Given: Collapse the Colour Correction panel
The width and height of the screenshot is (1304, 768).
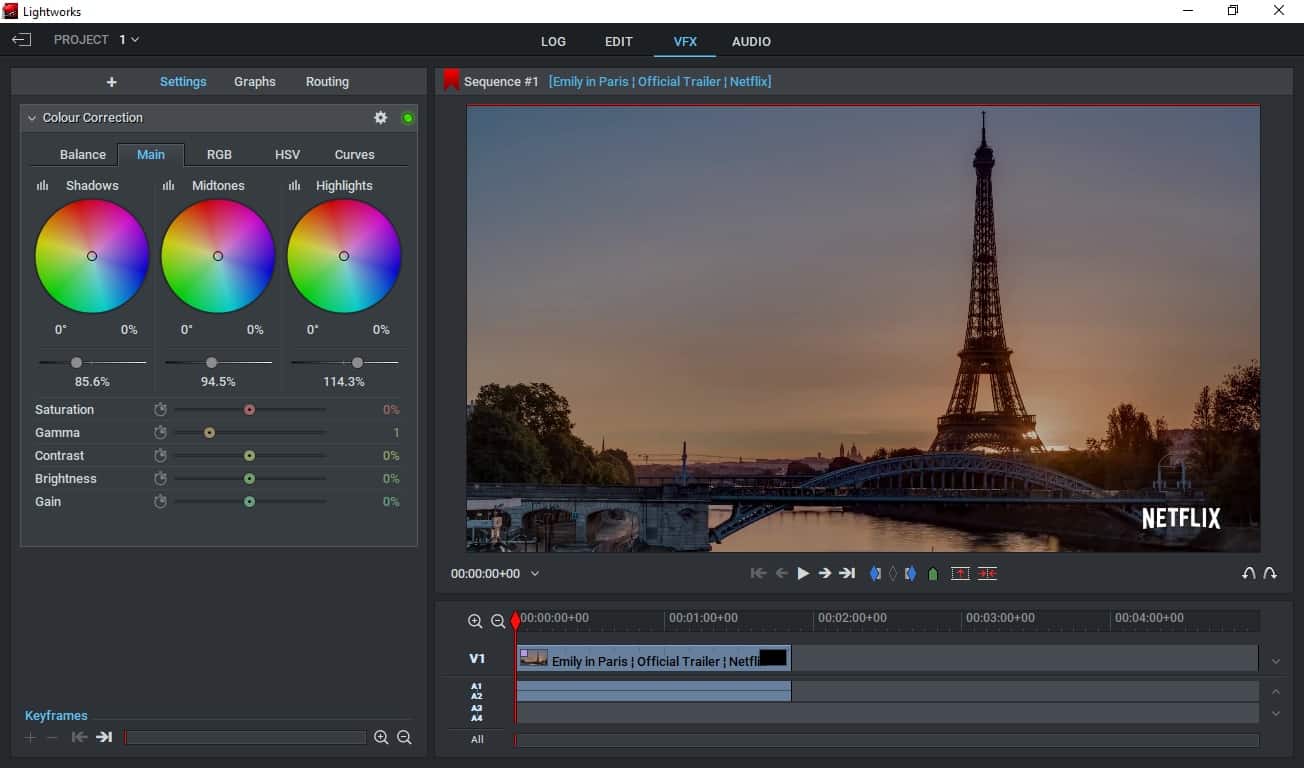Looking at the screenshot, I should click(x=32, y=118).
